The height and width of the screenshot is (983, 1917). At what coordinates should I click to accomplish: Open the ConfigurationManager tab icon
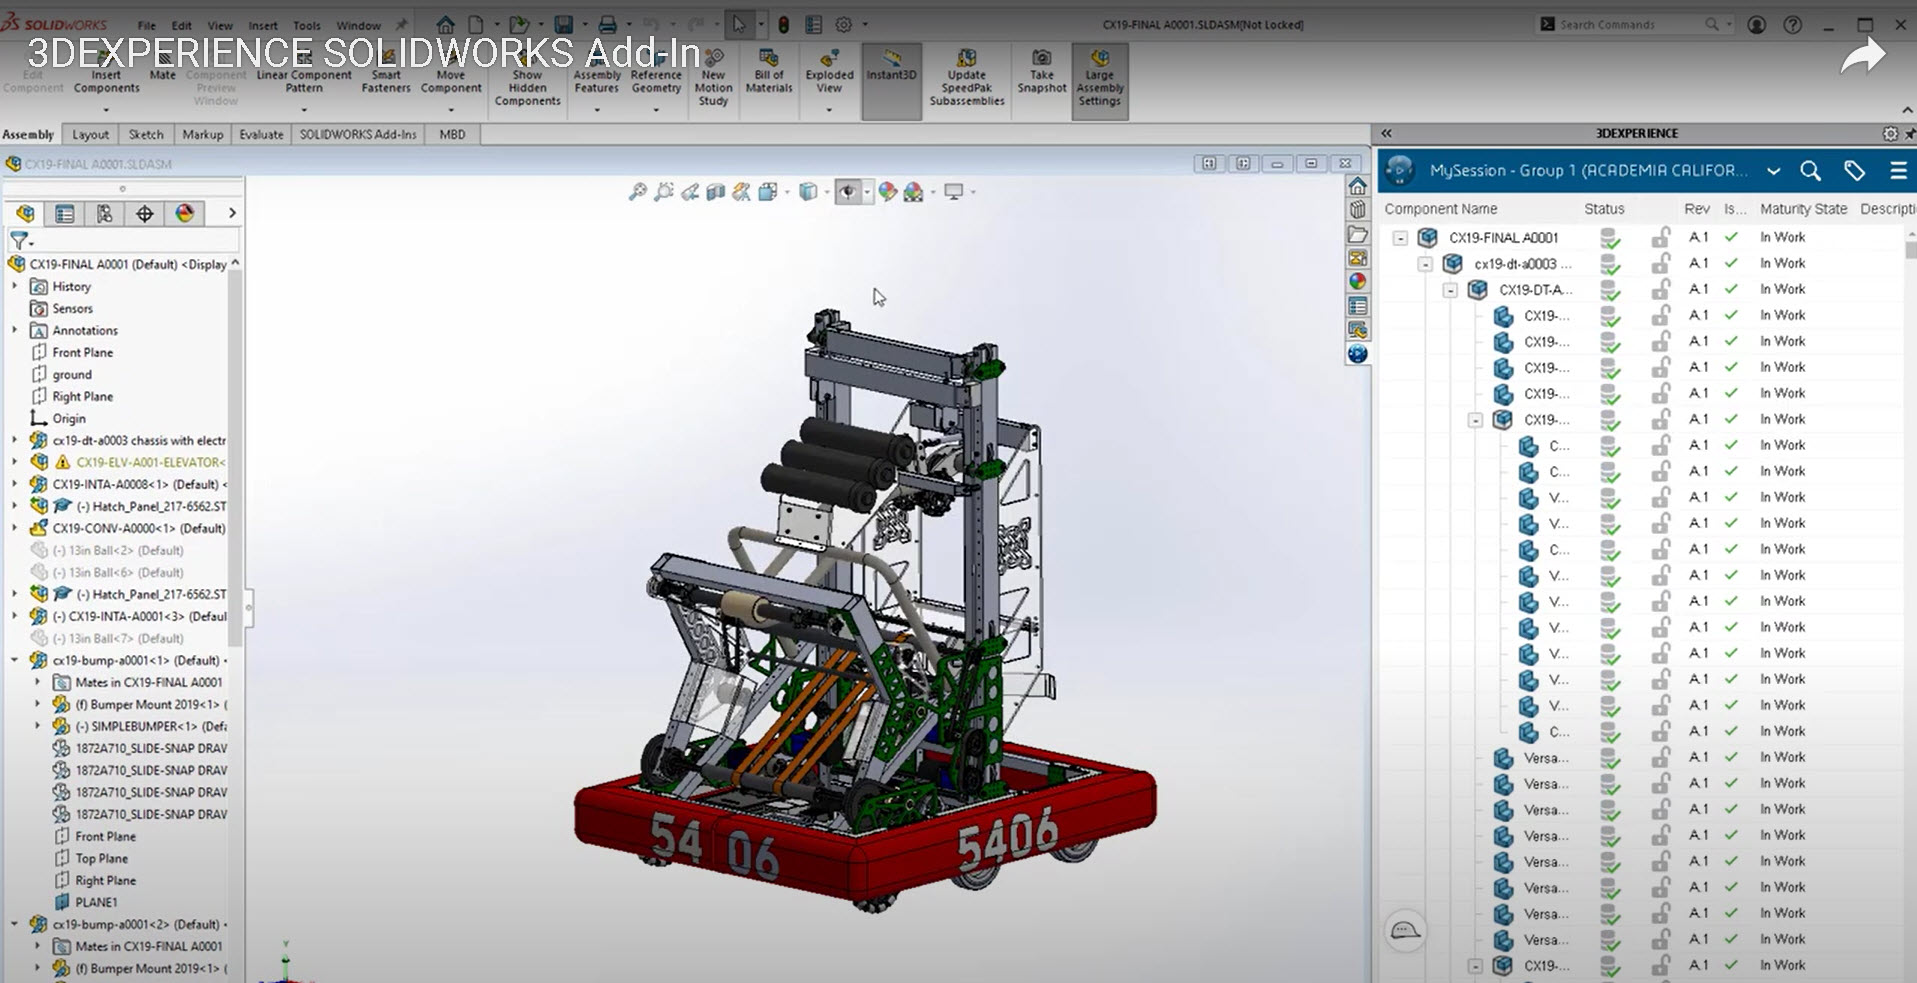105,213
